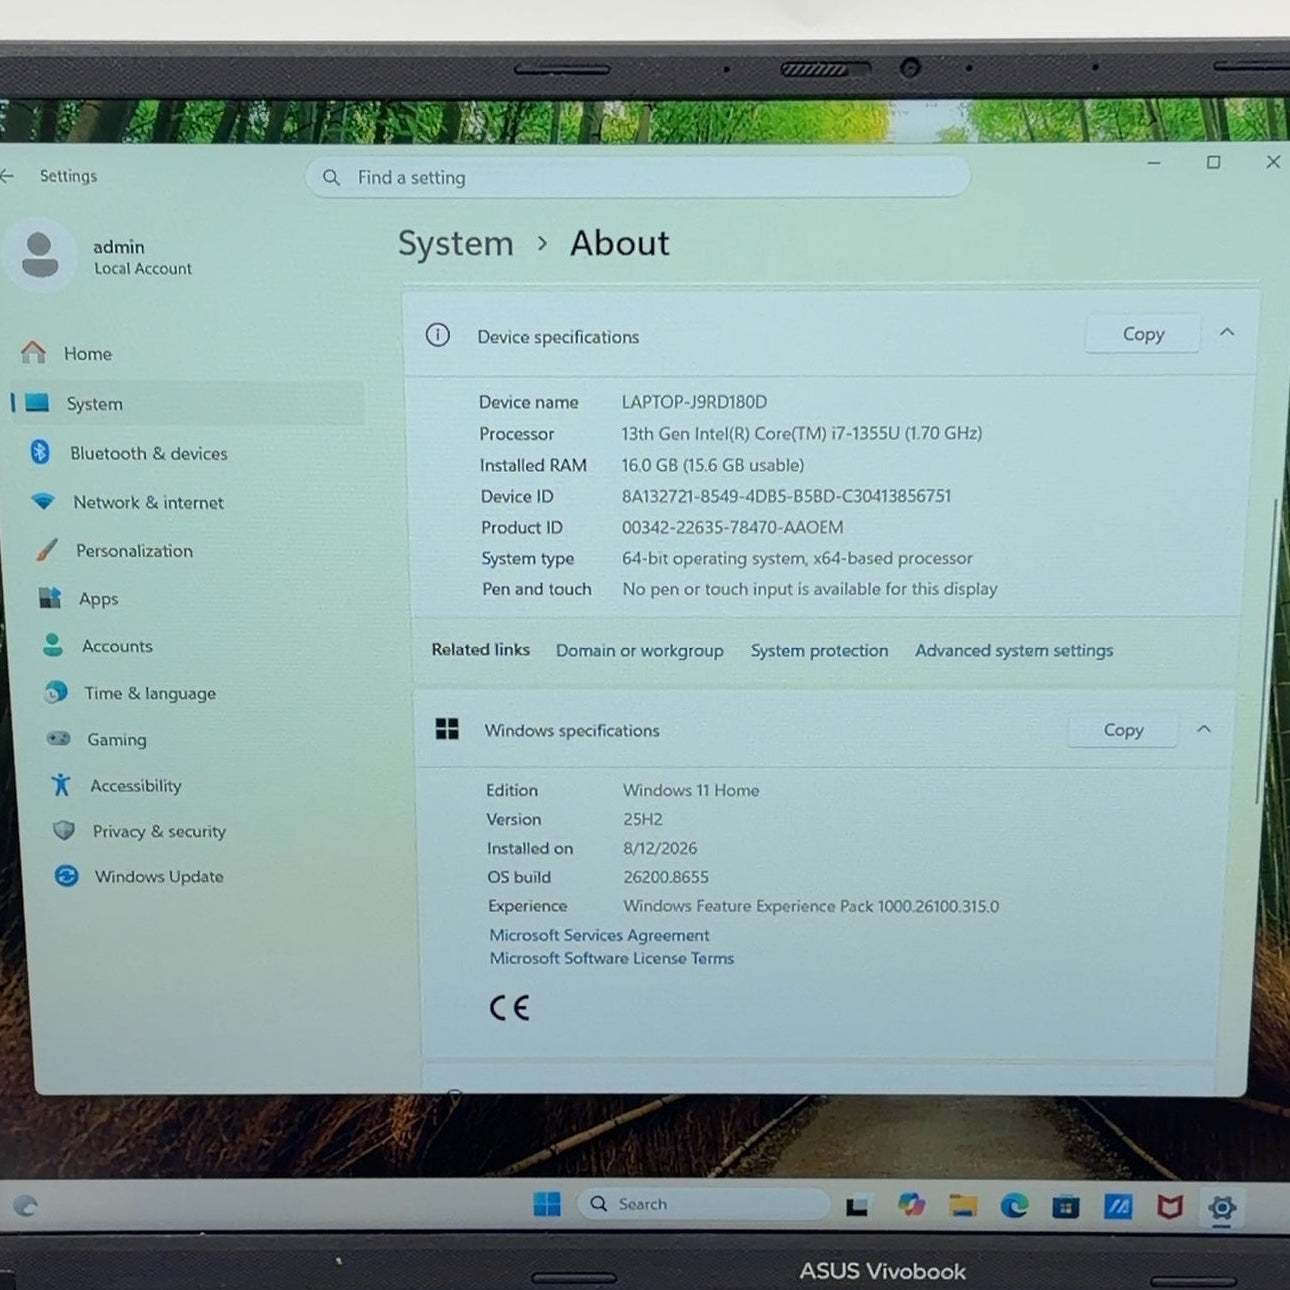1290x1290 pixels.
Task: Click the admin user avatar picture
Action: tap(40, 255)
